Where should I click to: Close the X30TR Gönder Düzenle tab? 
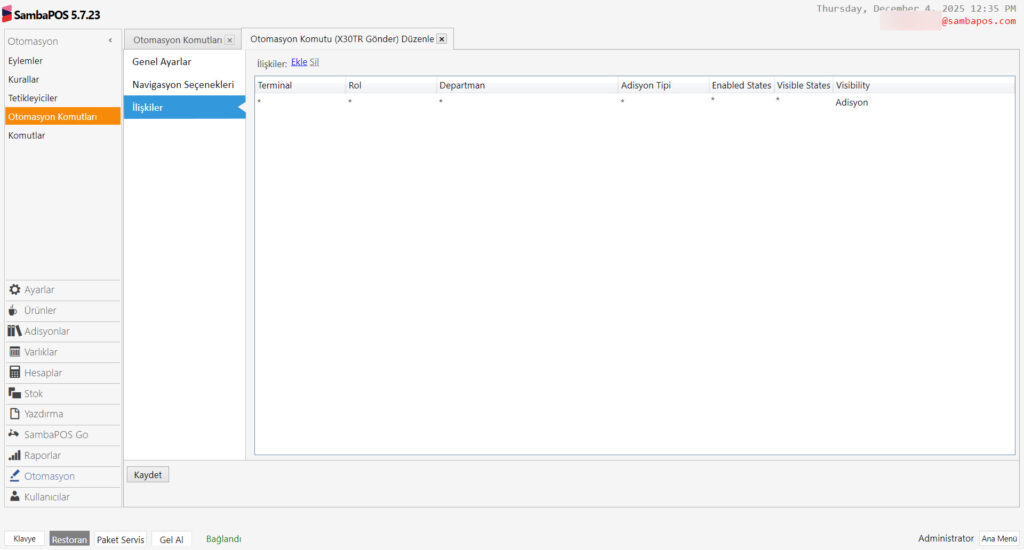tap(441, 39)
